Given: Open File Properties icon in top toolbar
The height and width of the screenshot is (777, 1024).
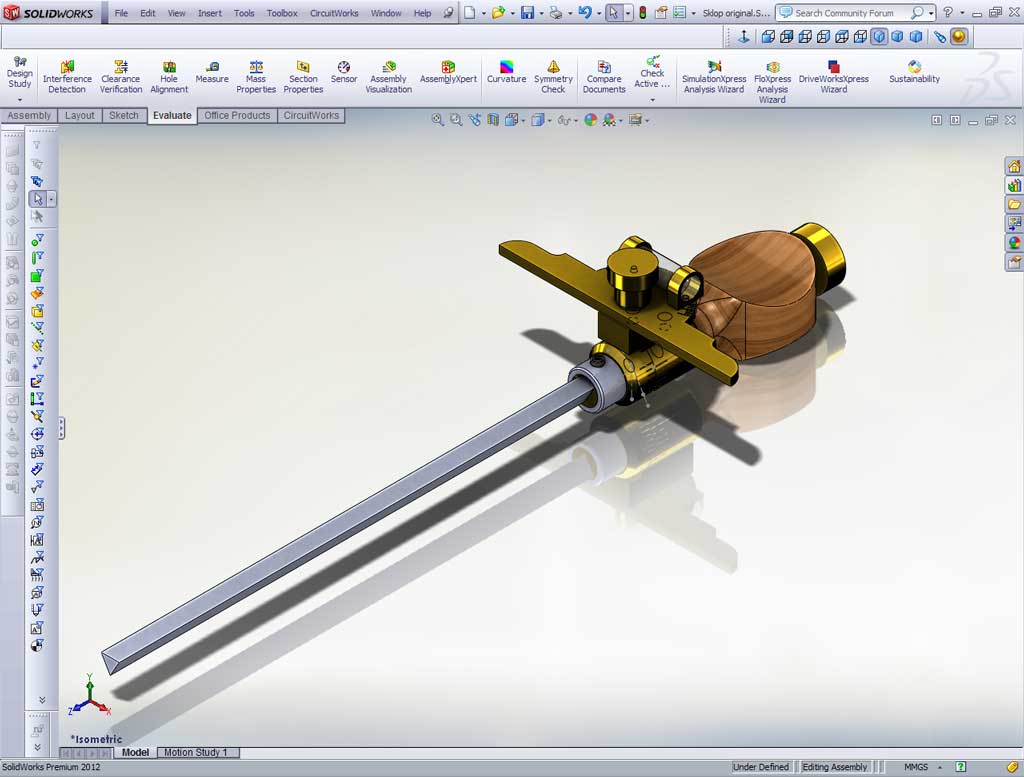Looking at the screenshot, I should coord(661,12).
